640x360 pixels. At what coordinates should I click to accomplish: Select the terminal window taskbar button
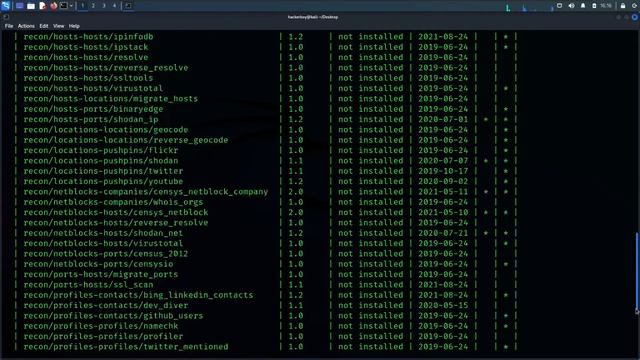click(128, 6)
